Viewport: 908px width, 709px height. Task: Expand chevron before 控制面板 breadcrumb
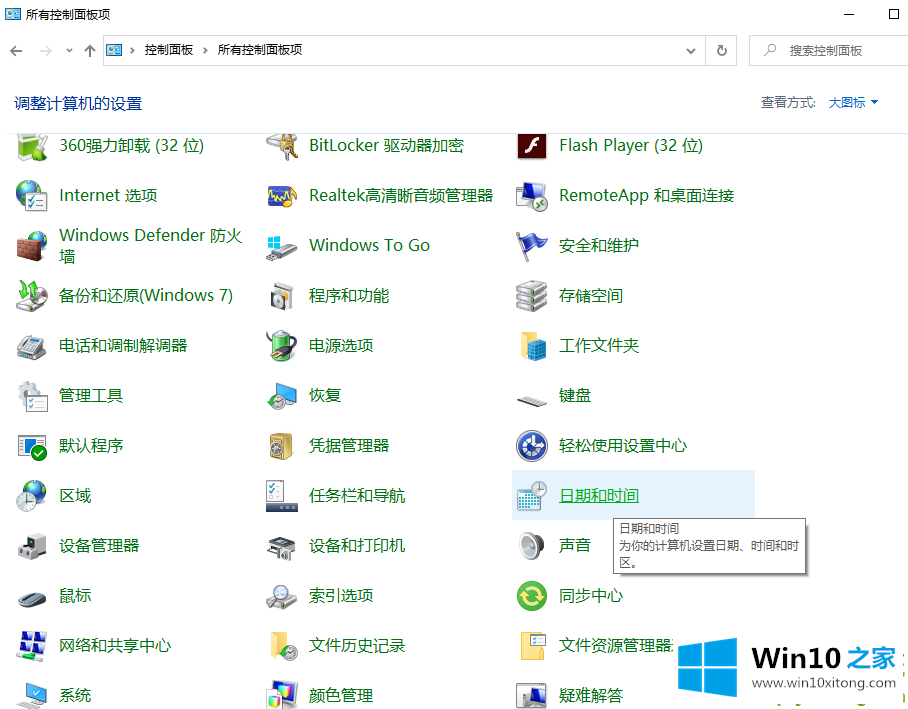pos(132,50)
